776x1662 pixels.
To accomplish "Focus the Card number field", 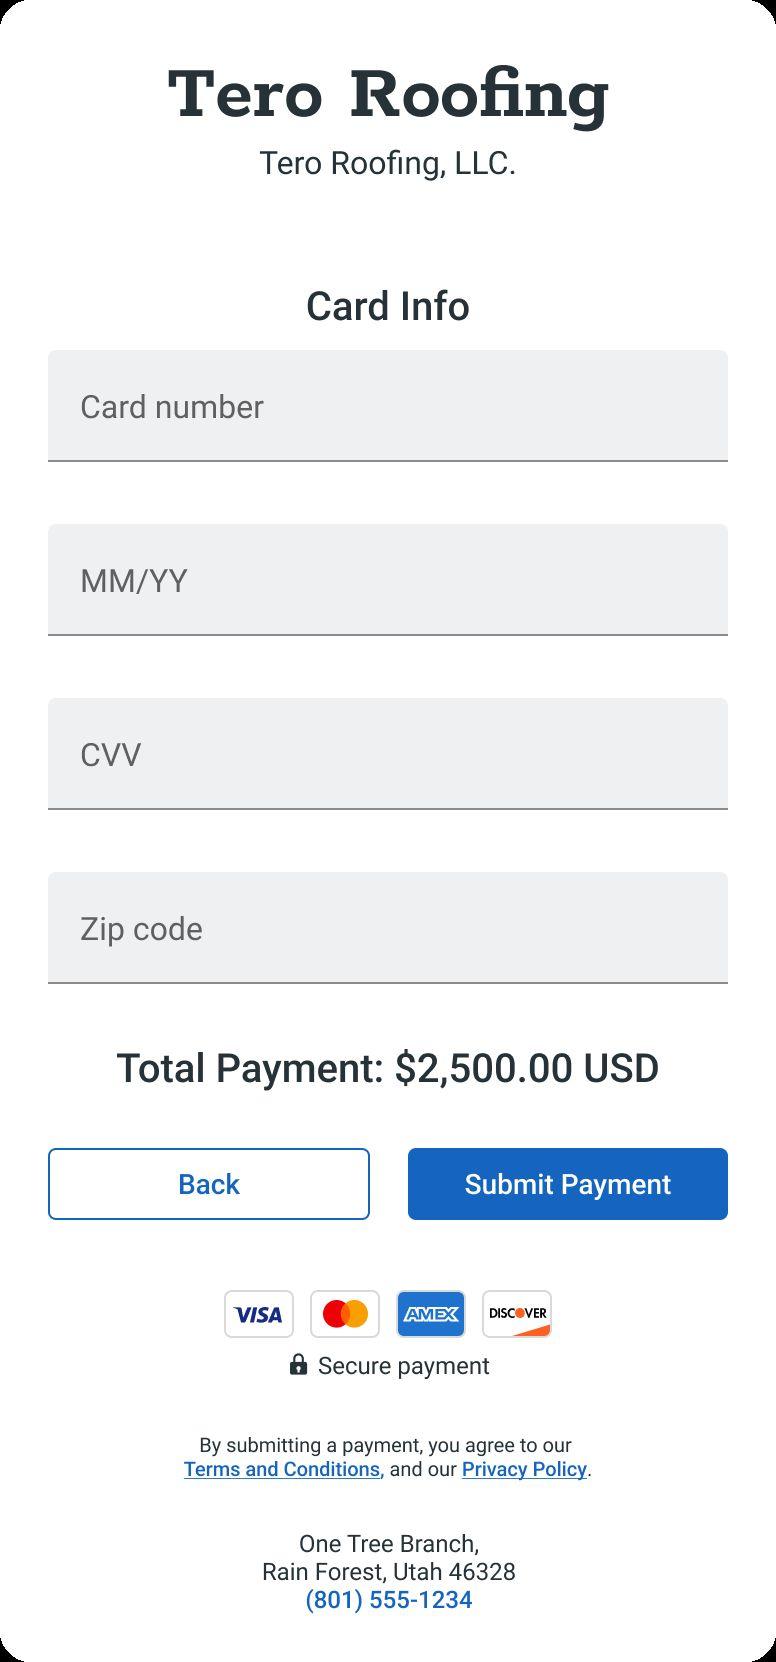I will click(x=388, y=406).
